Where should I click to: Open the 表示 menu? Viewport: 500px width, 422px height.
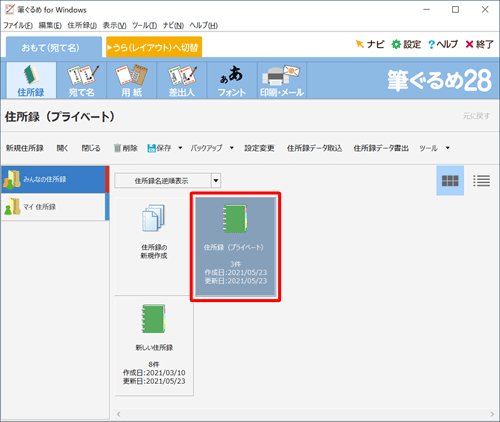pos(114,25)
